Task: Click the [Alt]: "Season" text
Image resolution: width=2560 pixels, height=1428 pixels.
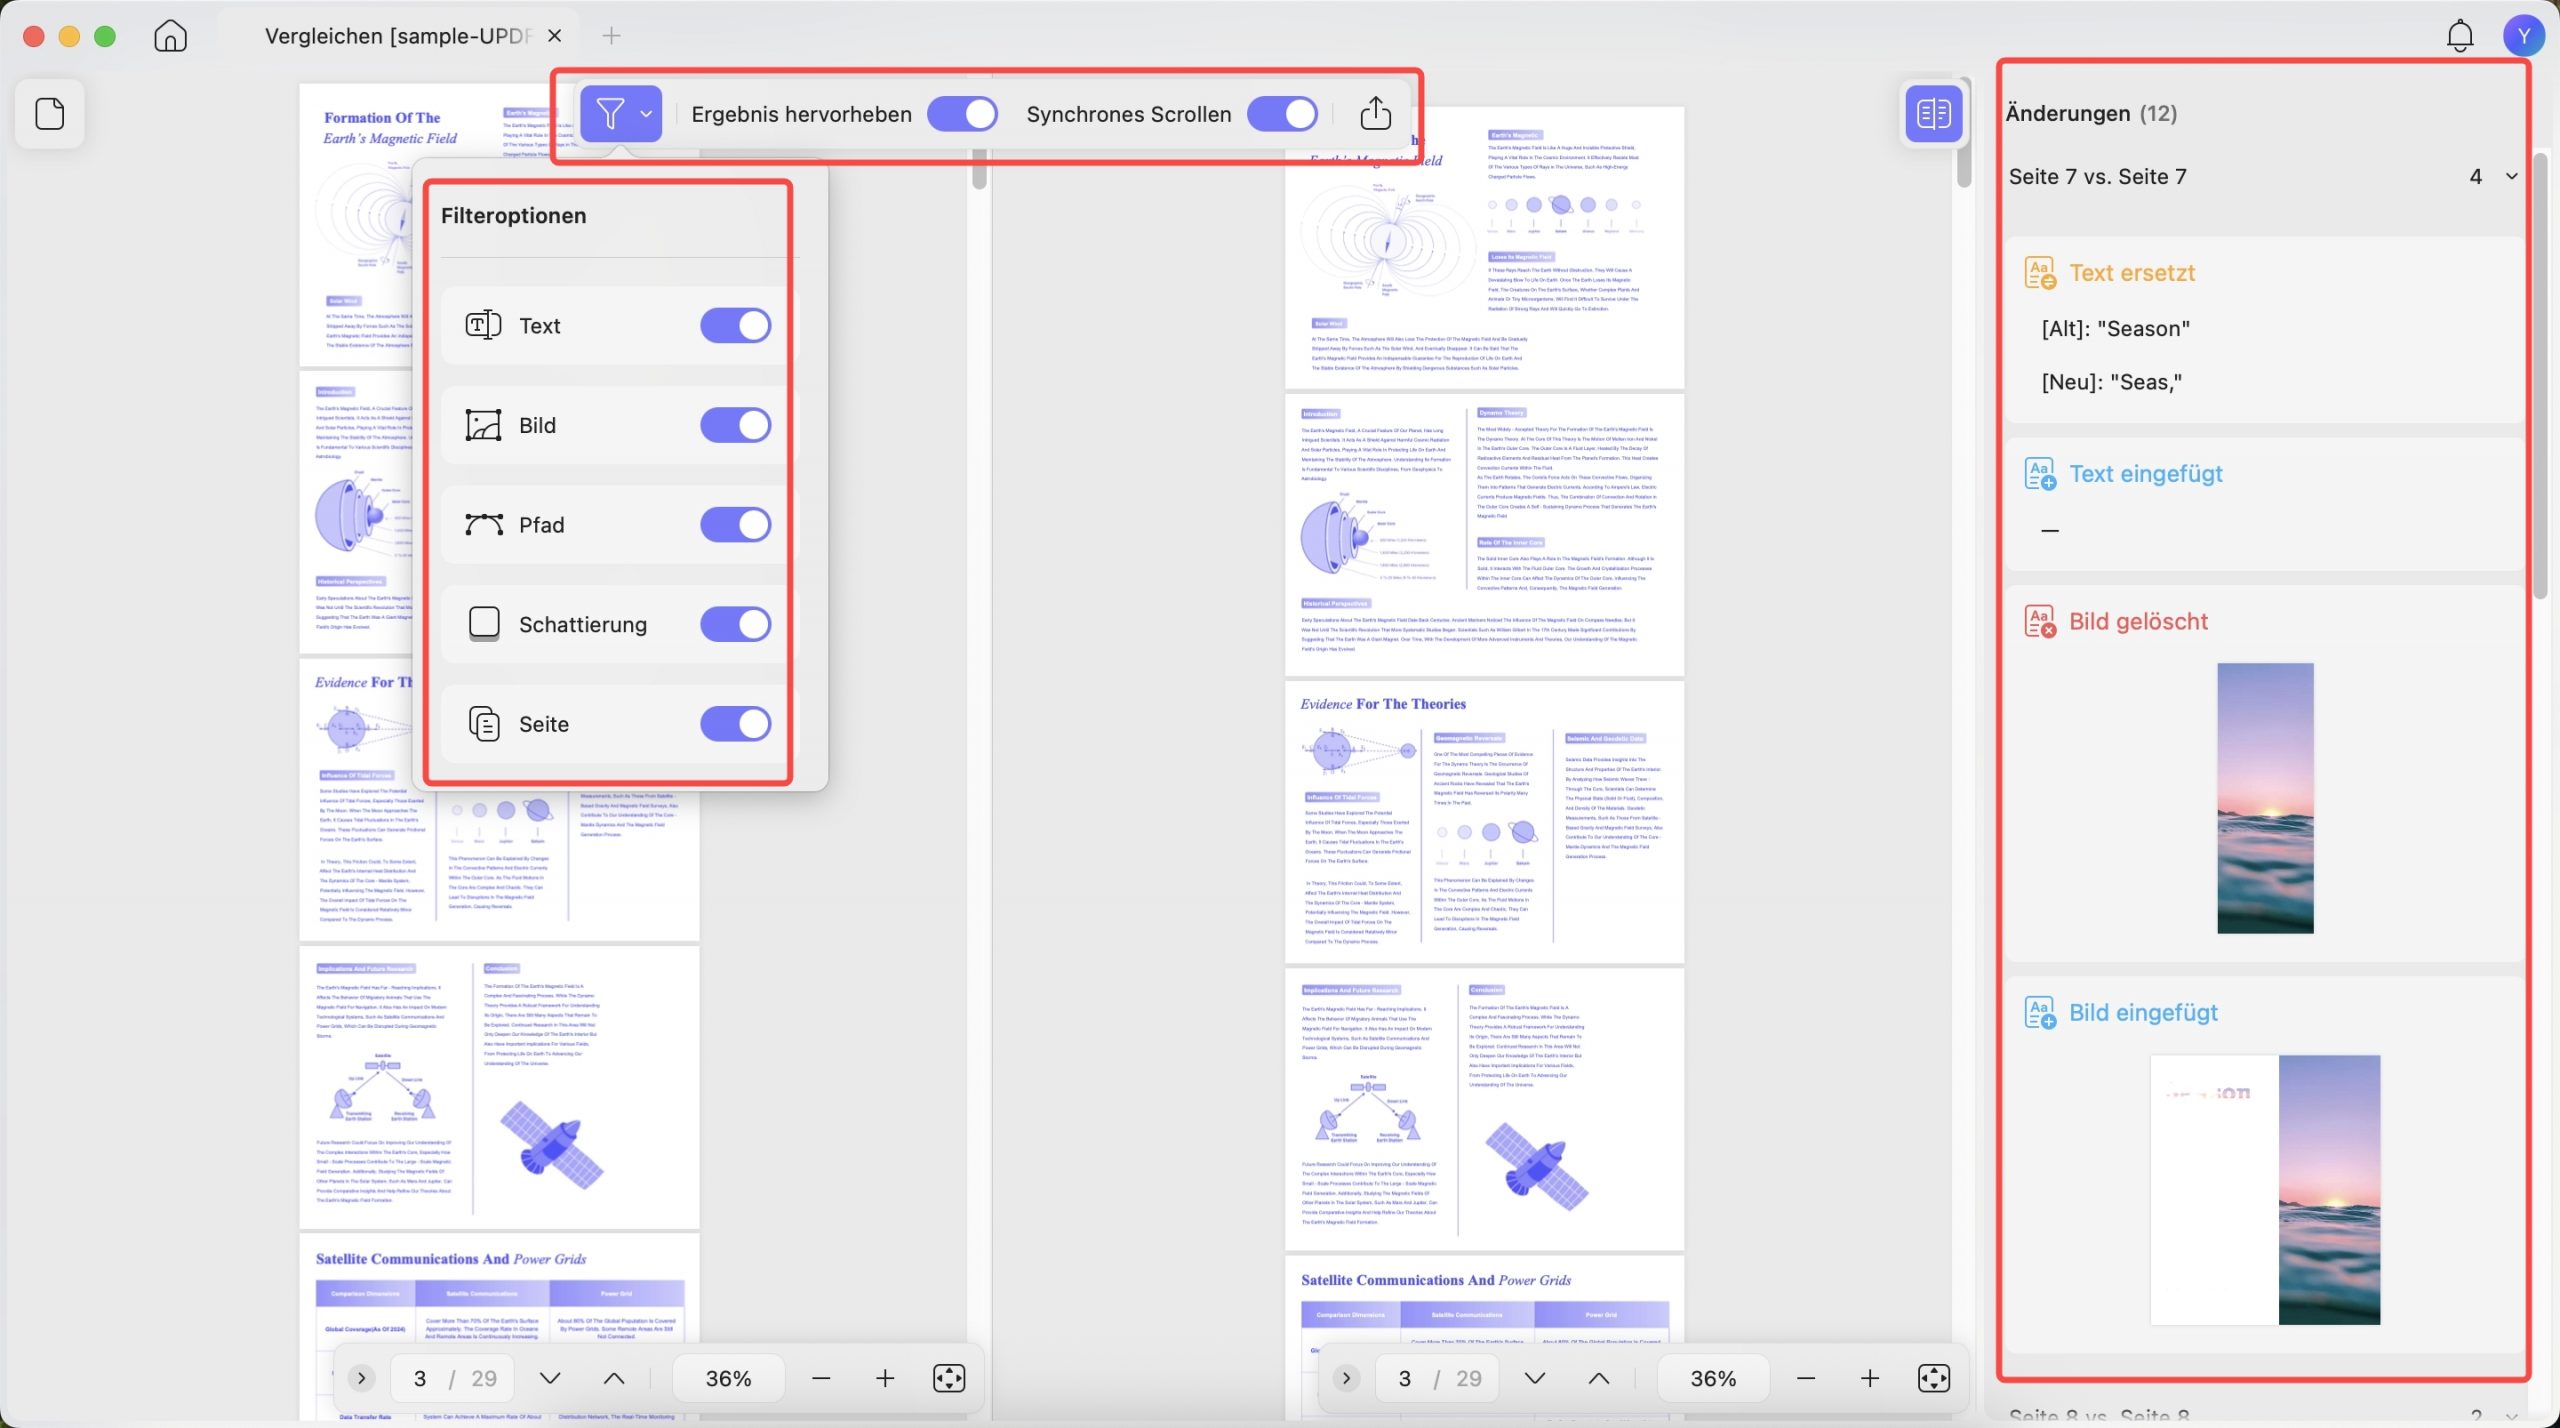Action: (x=2116, y=329)
